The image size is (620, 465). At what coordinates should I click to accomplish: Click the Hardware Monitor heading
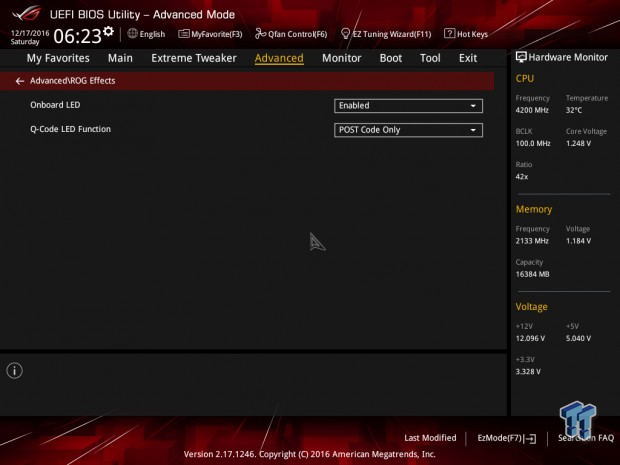[568, 57]
